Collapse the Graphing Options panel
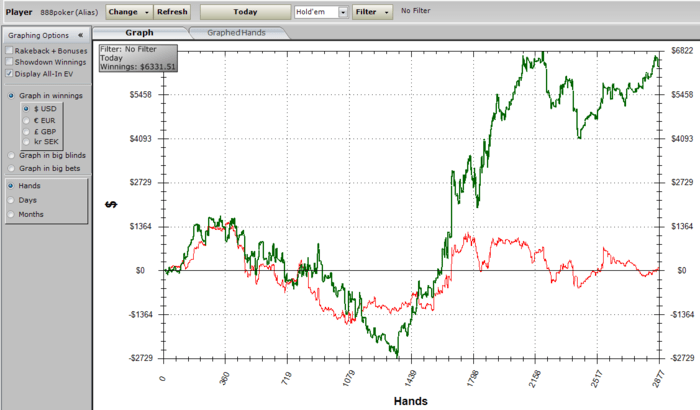 tap(80, 35)
